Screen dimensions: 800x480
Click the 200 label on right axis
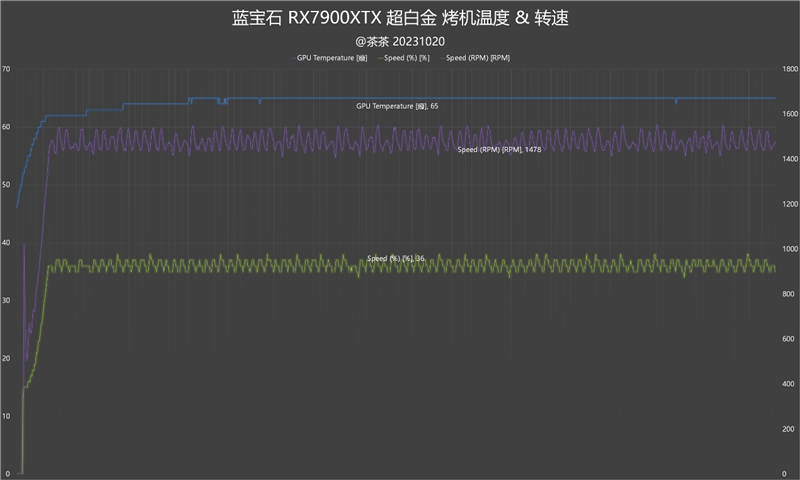pyautogui.click(x=789, y=429)
